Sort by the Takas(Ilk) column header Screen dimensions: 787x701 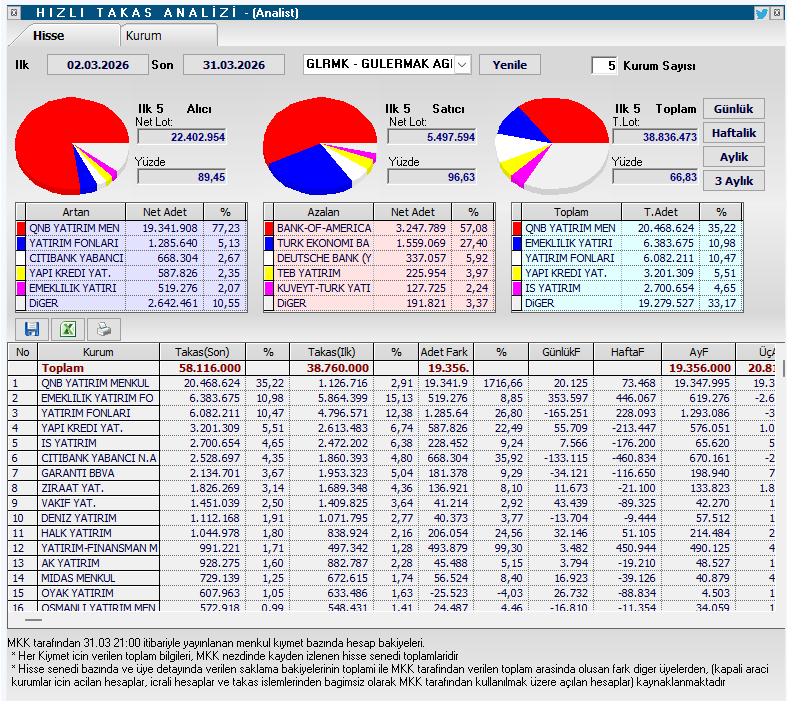[332, 352]
